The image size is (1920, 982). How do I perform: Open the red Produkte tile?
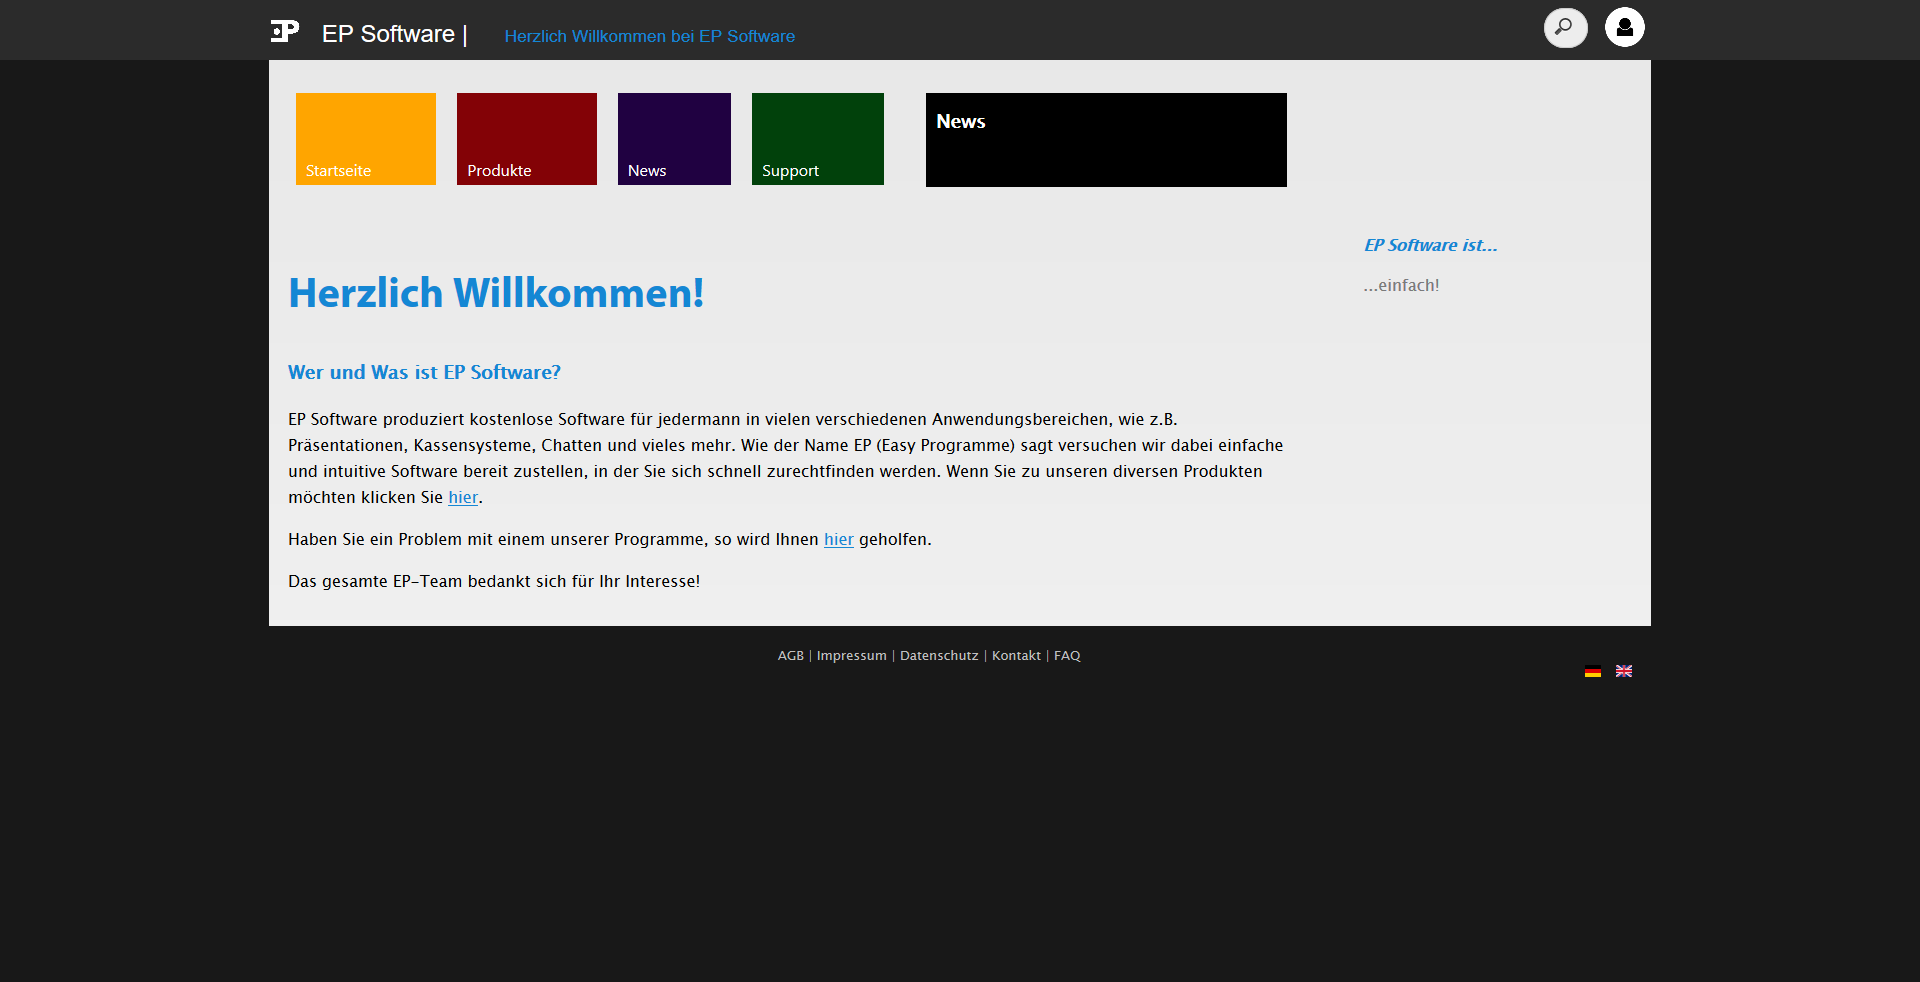(x=527, y=139)
